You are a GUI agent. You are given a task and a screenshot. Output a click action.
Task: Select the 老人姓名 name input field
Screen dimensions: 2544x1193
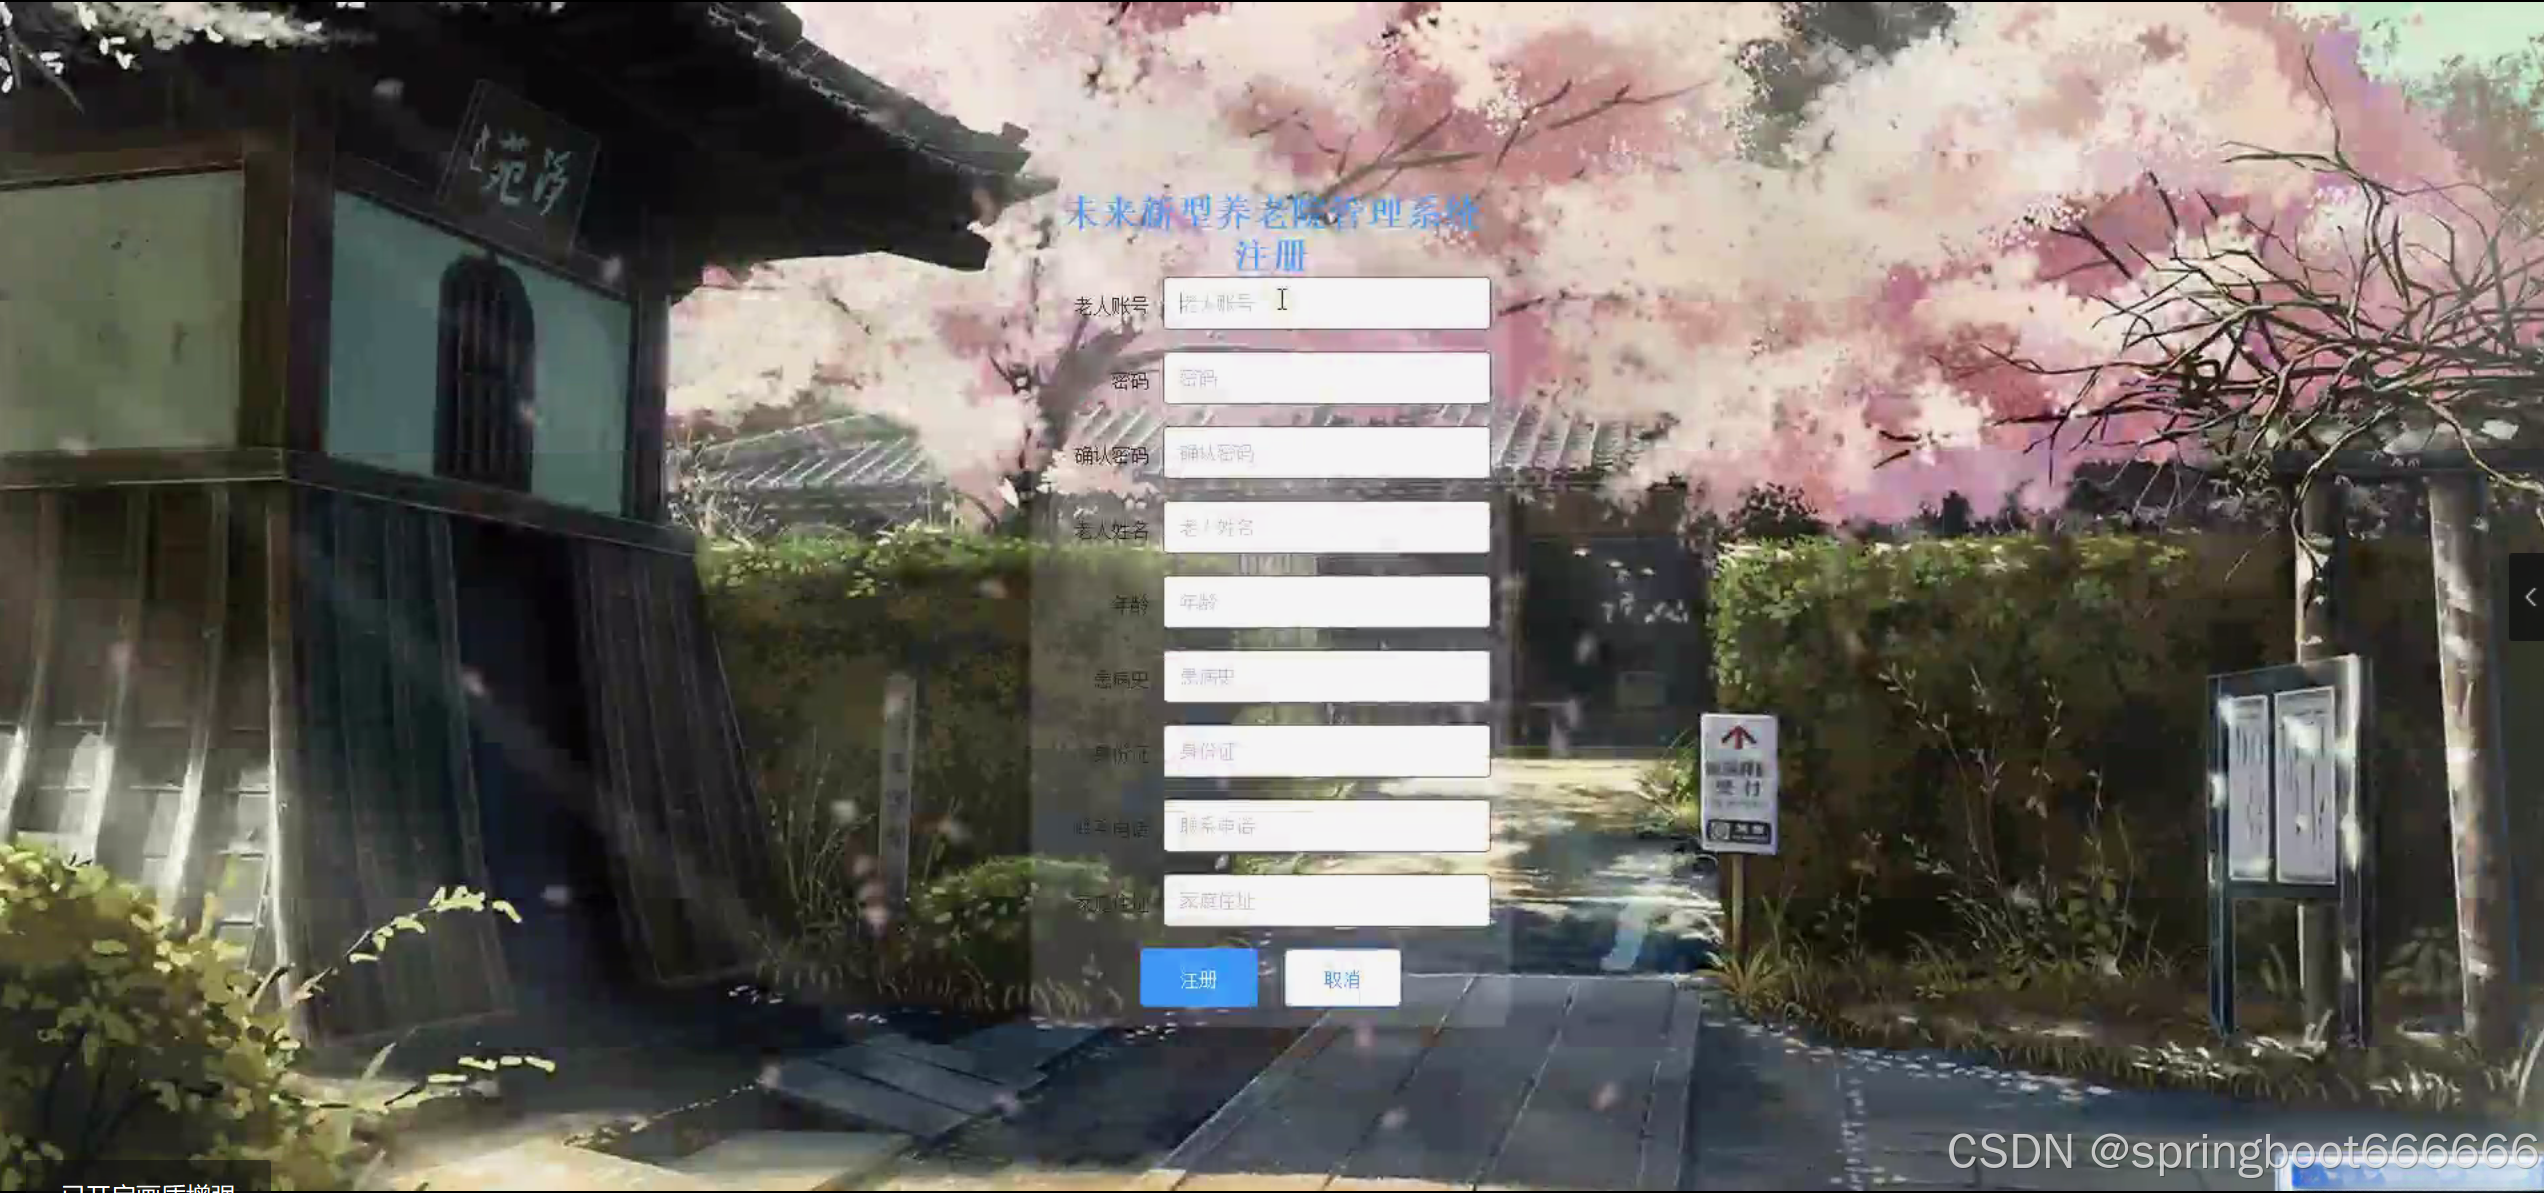[1326, 527]
